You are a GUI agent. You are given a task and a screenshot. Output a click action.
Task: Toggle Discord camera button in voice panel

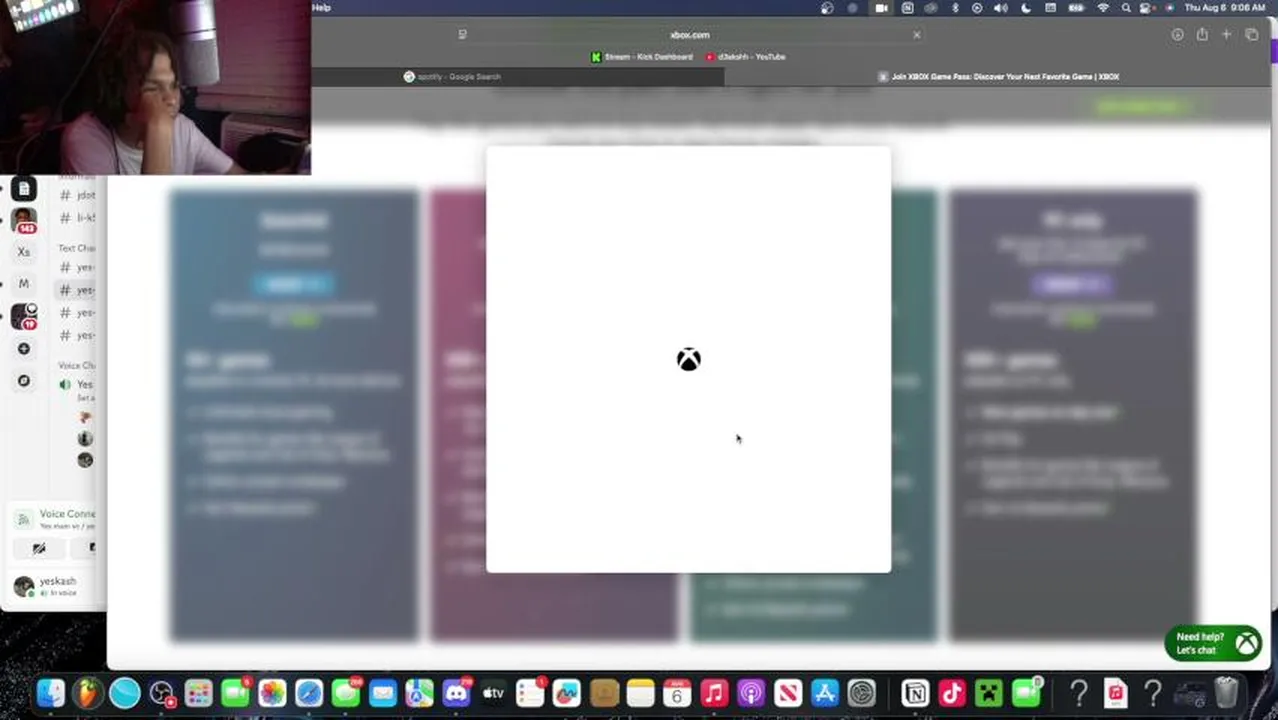point(38,548)
